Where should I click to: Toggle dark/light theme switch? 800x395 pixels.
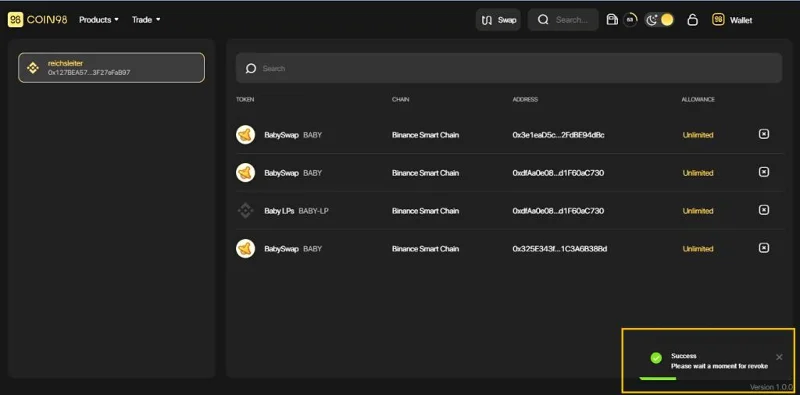[660, 20]
